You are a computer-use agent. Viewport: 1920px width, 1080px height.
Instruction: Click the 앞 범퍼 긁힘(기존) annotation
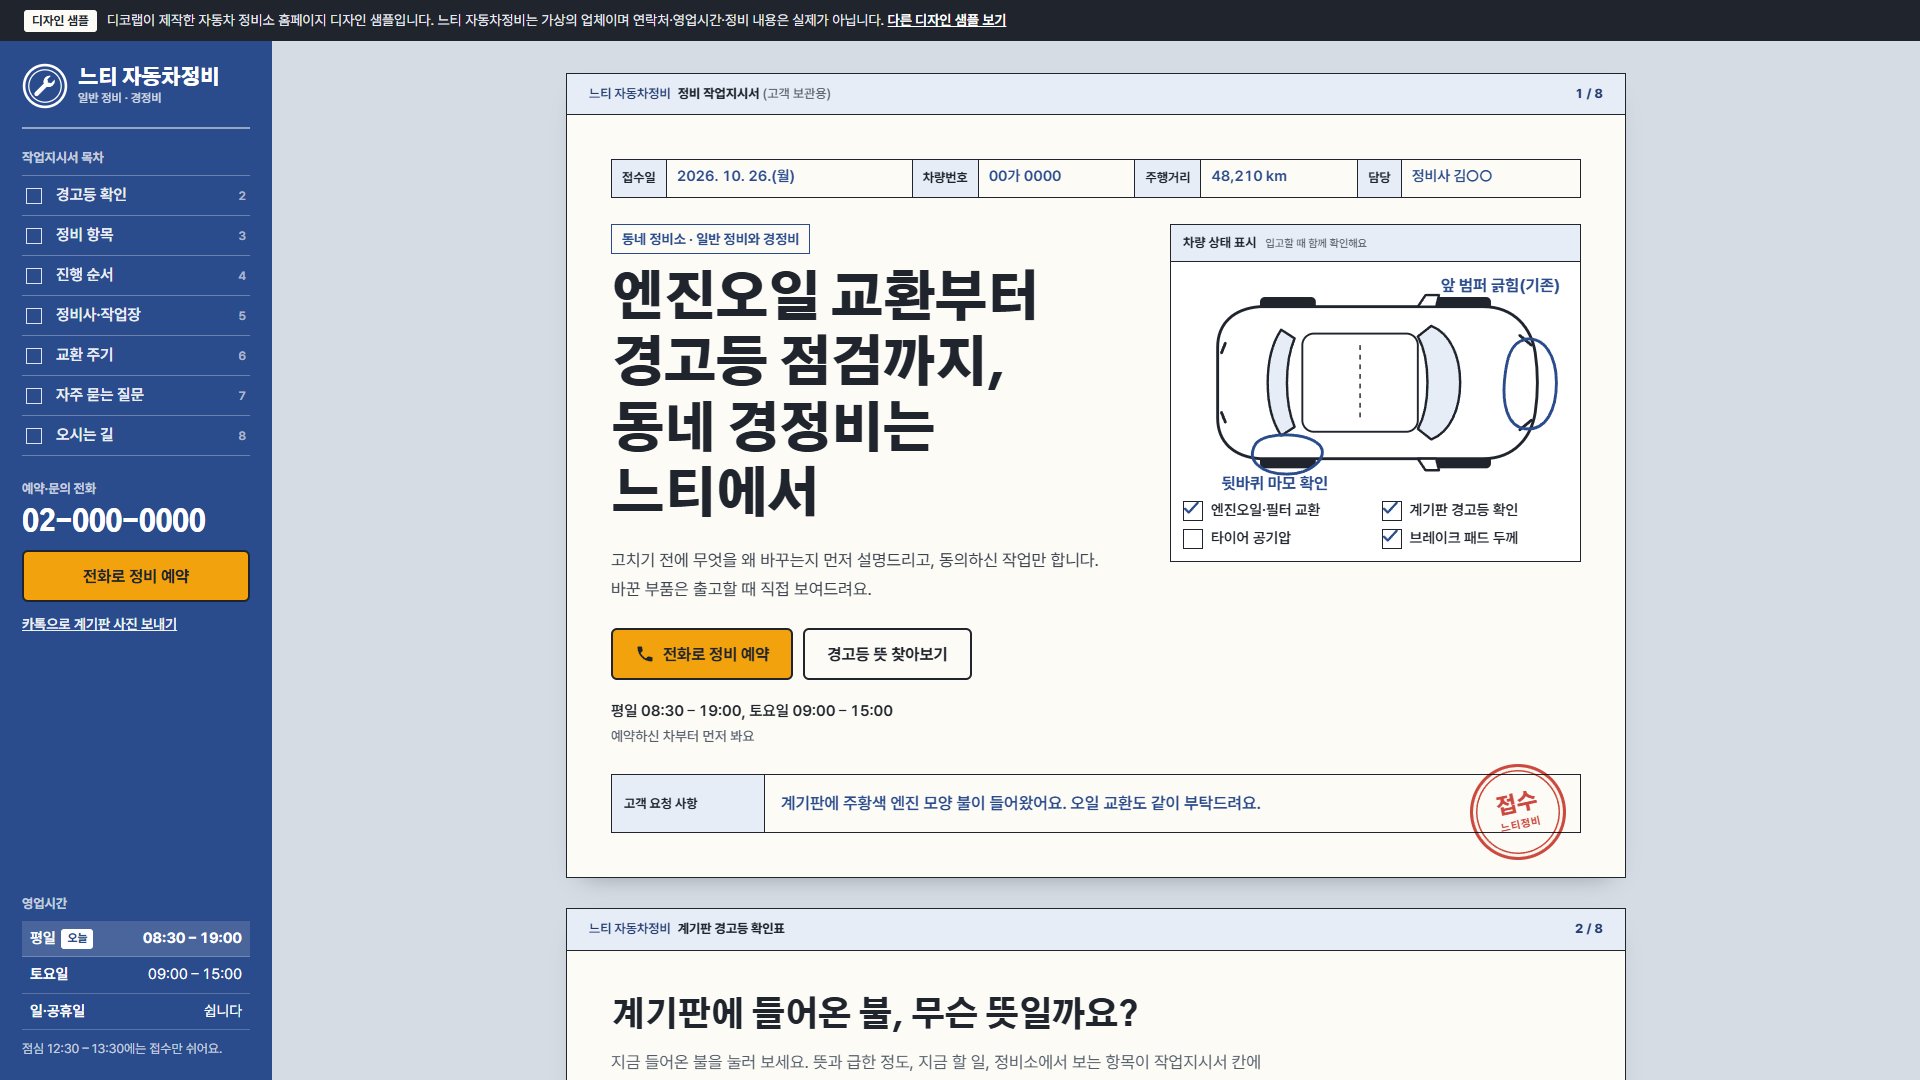[x=1499, y=285]
